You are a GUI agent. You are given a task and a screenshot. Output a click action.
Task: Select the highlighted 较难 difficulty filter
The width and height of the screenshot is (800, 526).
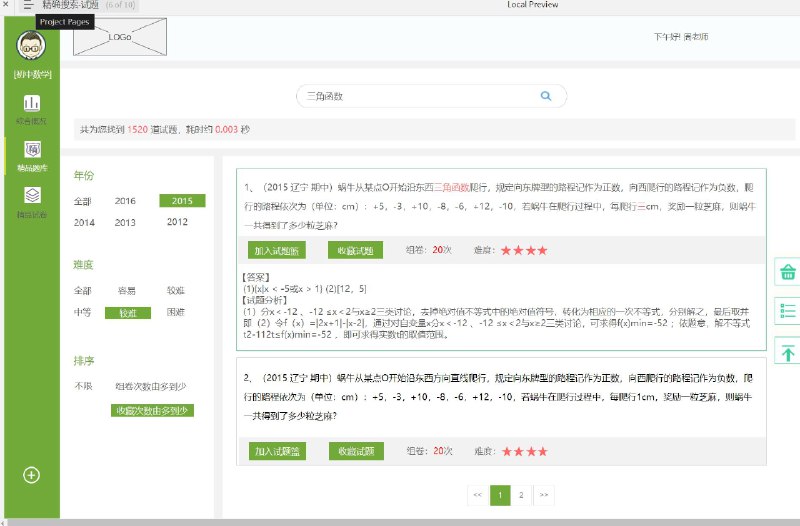128,313
